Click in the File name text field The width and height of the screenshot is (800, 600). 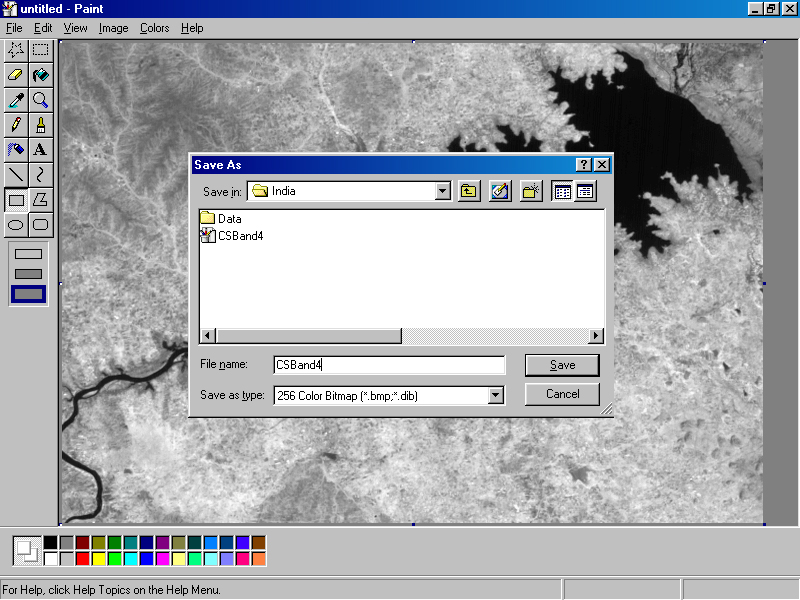[388, 365]
